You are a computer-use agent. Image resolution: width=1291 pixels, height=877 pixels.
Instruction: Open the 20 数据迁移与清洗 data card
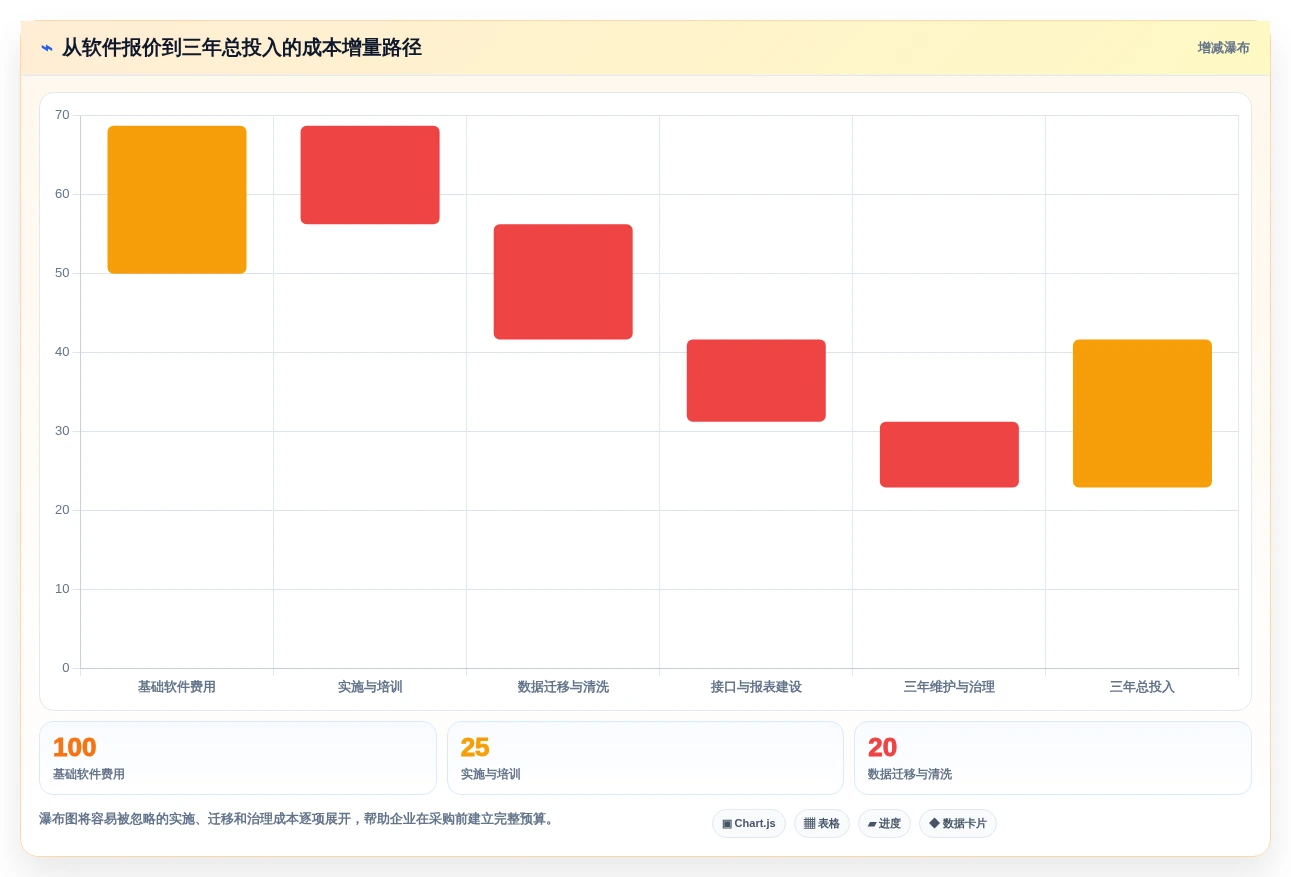click(1052, 758)
